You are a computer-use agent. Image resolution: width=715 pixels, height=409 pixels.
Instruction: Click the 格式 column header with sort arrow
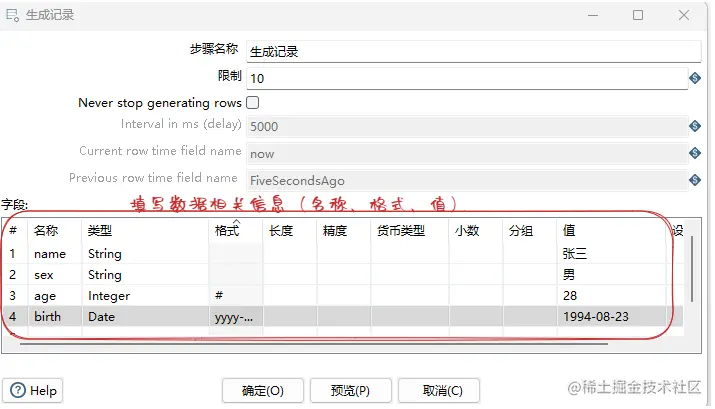236,231
